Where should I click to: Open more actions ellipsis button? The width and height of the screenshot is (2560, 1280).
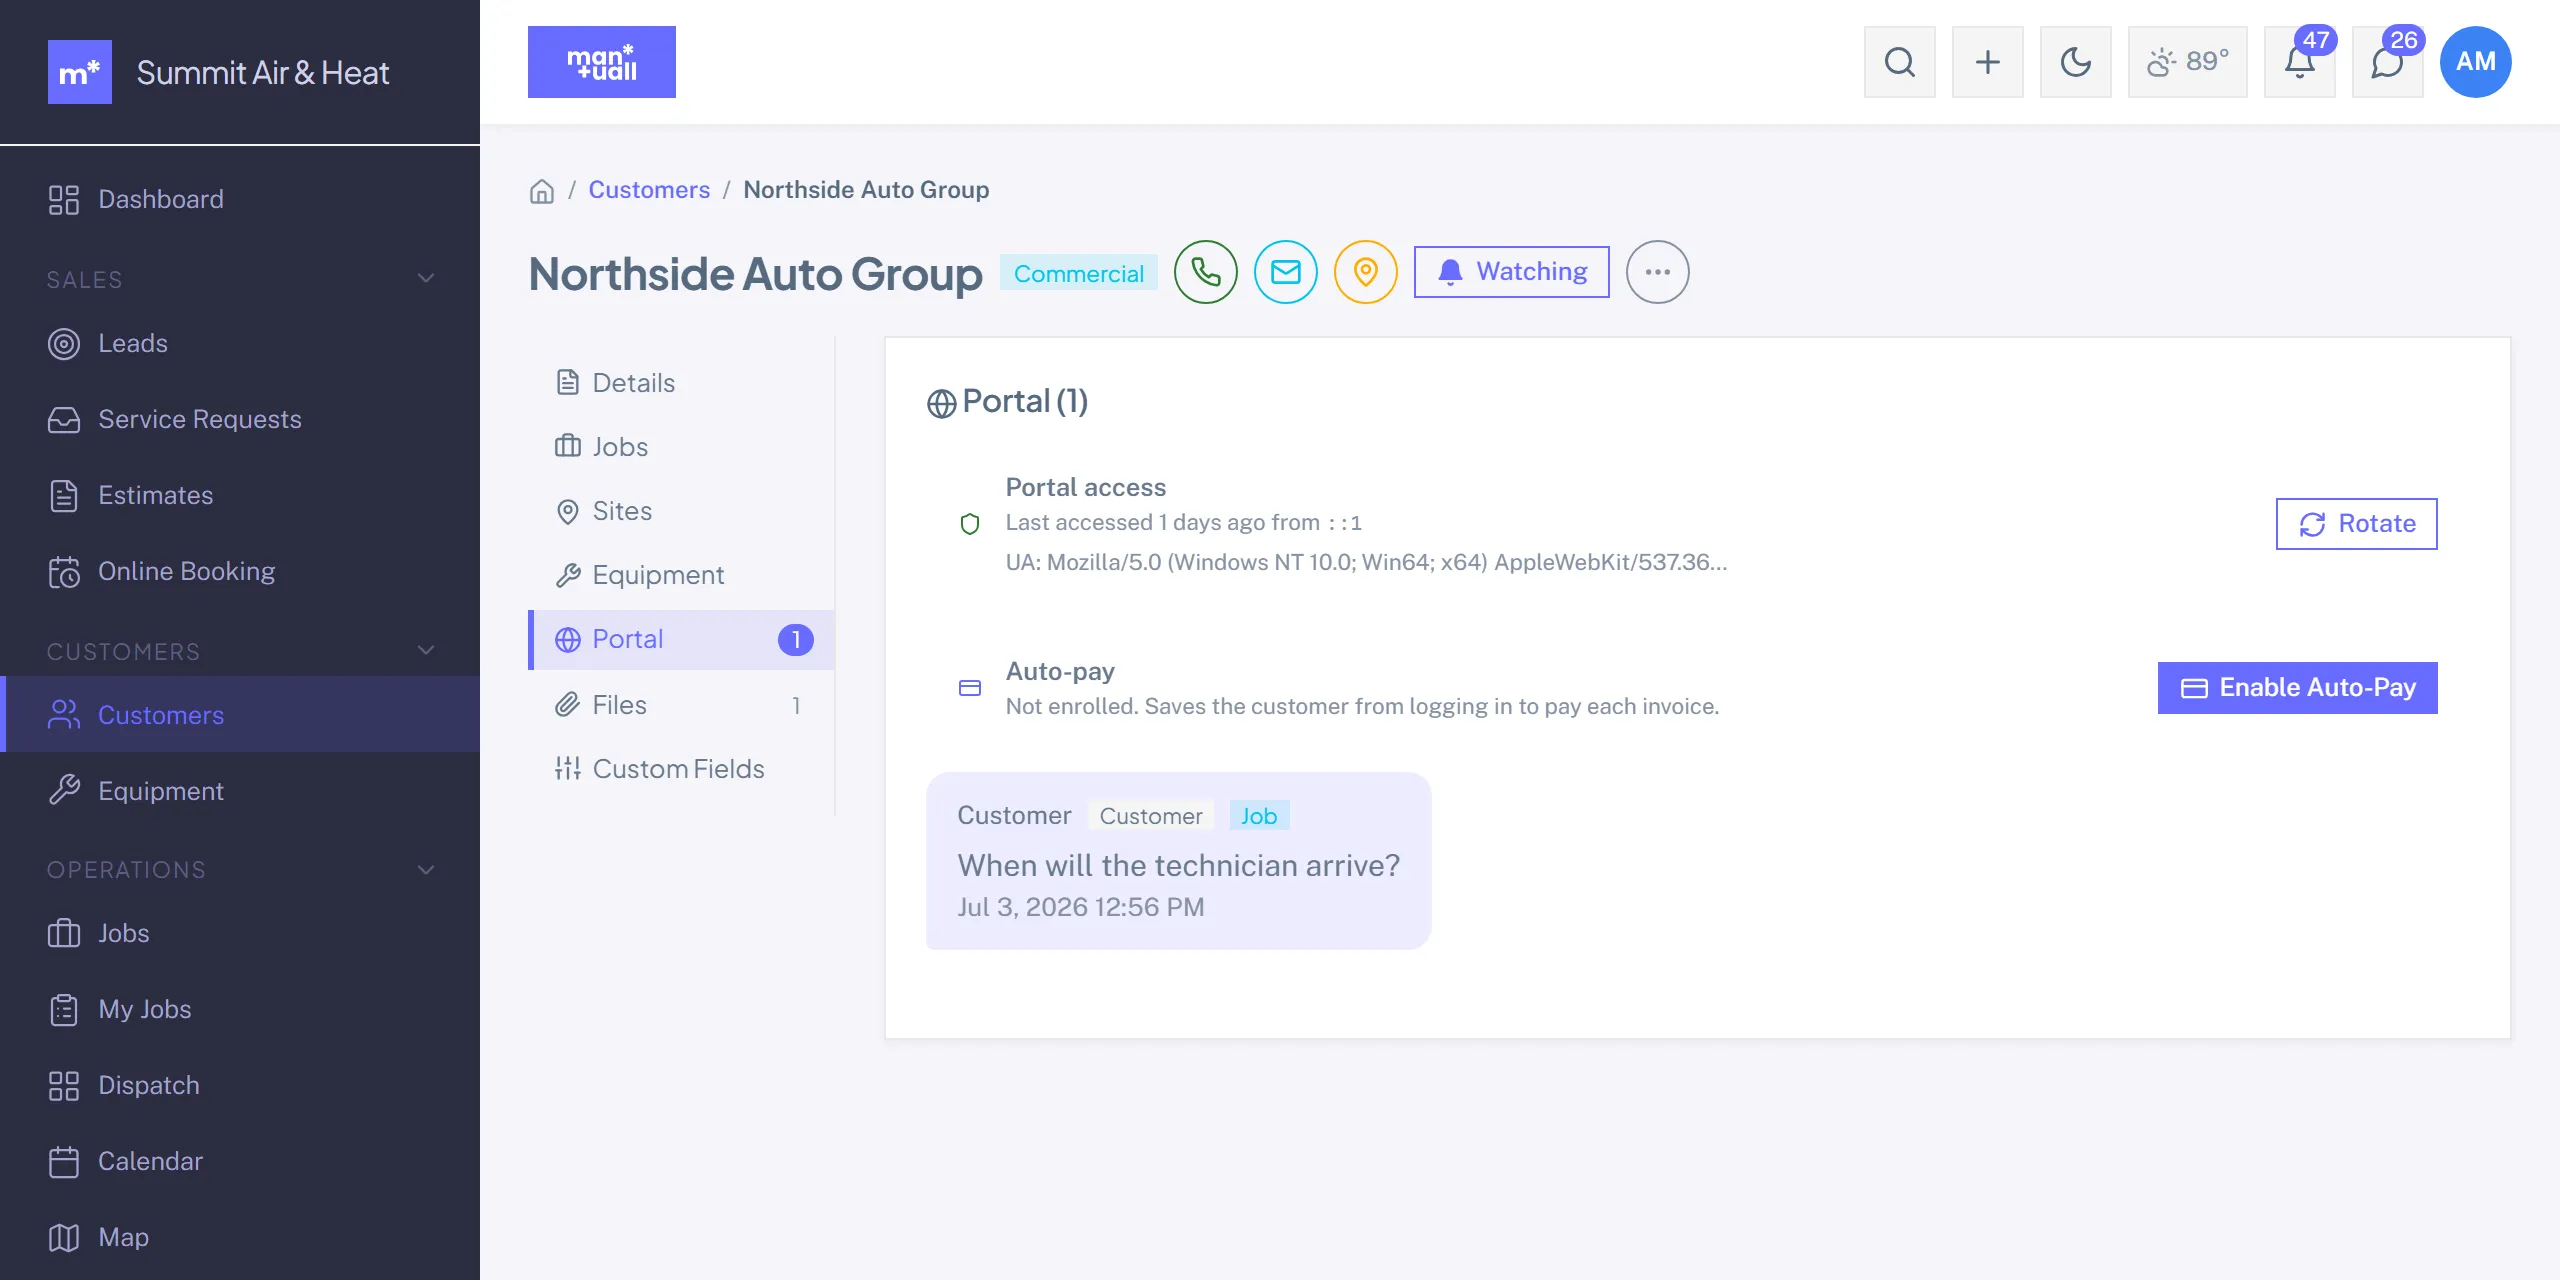(x=1657, y=272)
